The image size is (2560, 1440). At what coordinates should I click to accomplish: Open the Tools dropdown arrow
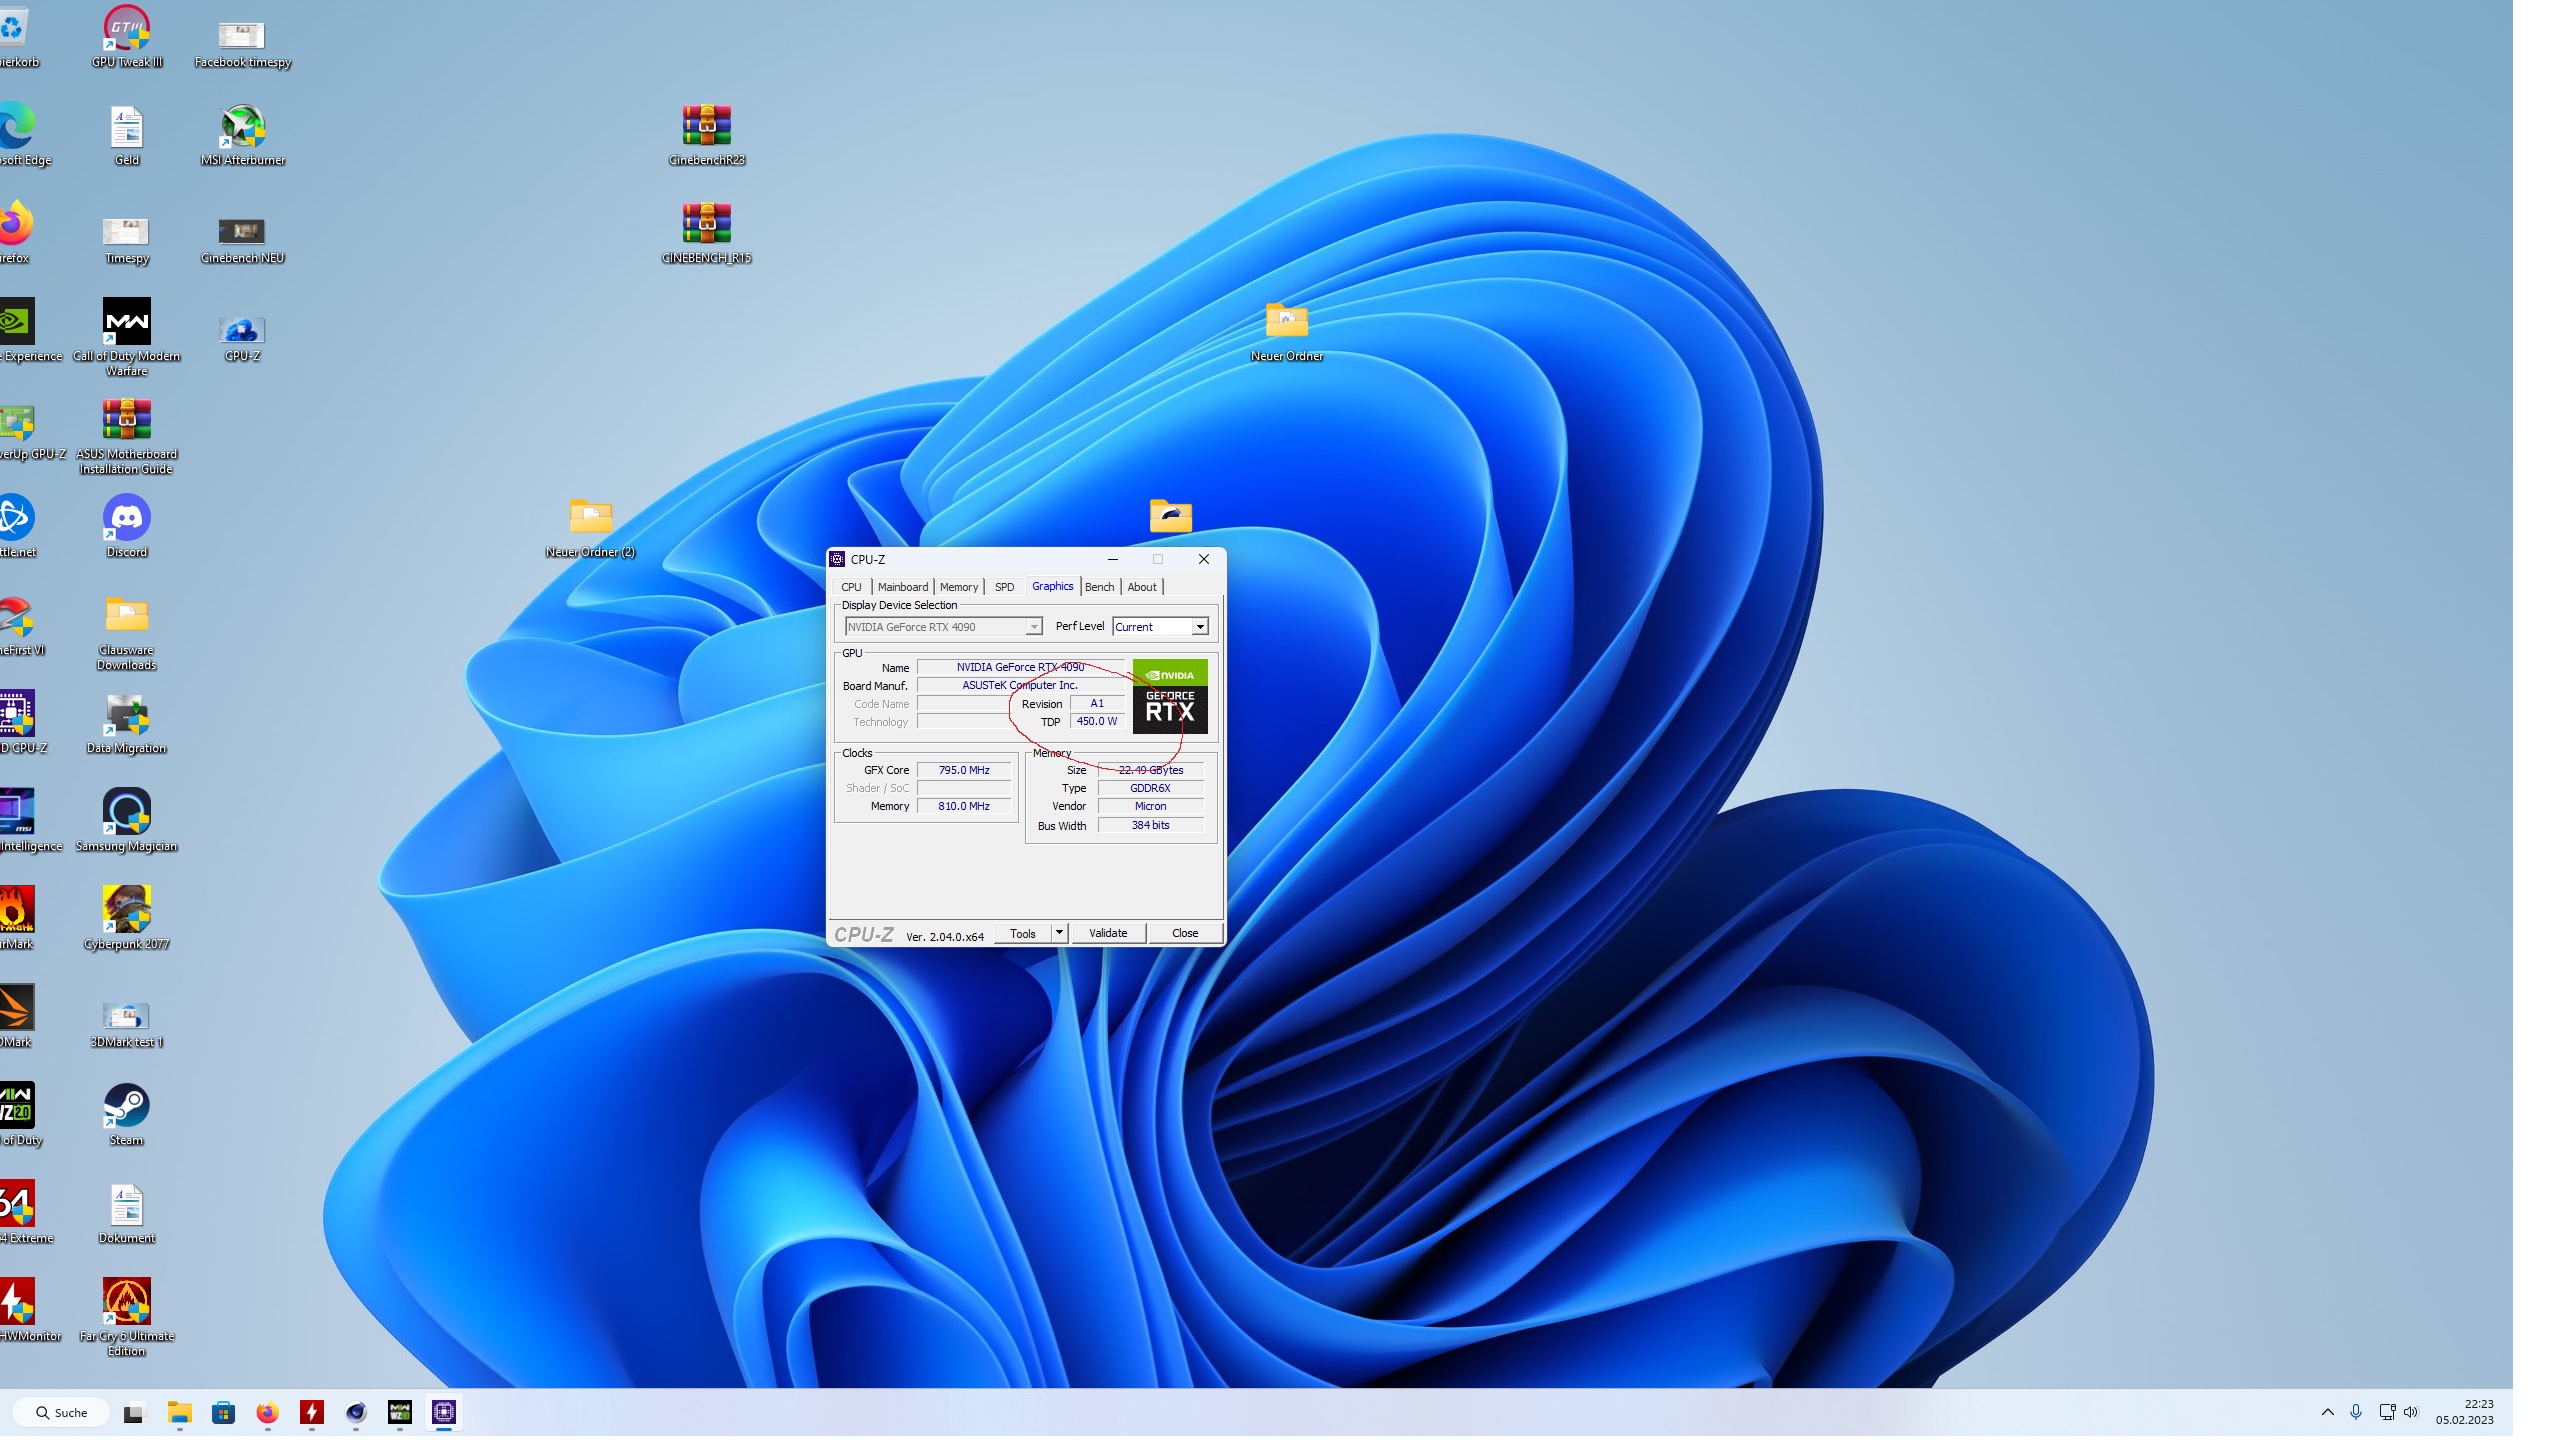[1059, 933]
